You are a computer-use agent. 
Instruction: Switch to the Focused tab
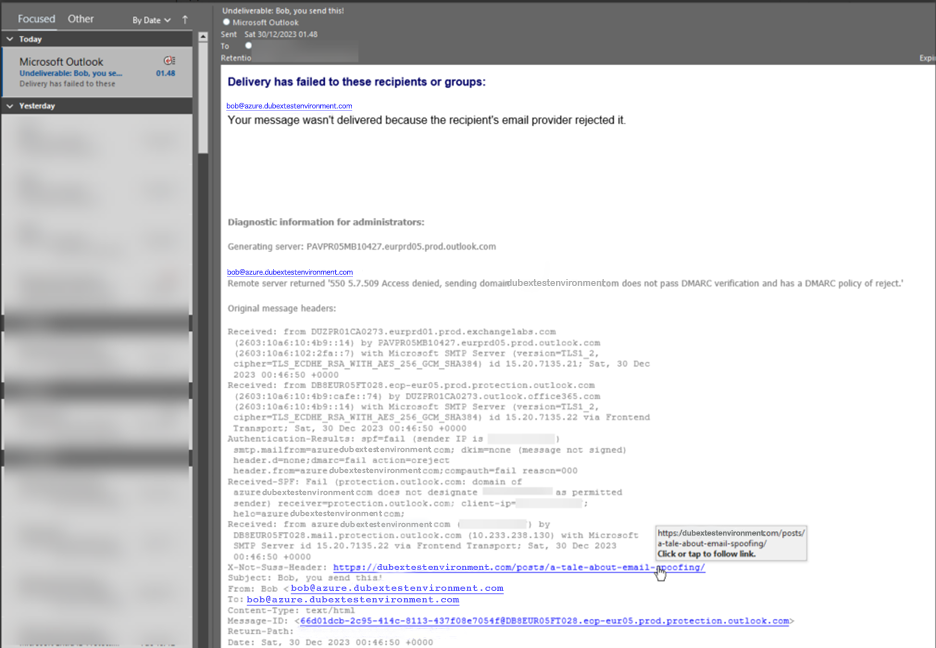[36, 19]
